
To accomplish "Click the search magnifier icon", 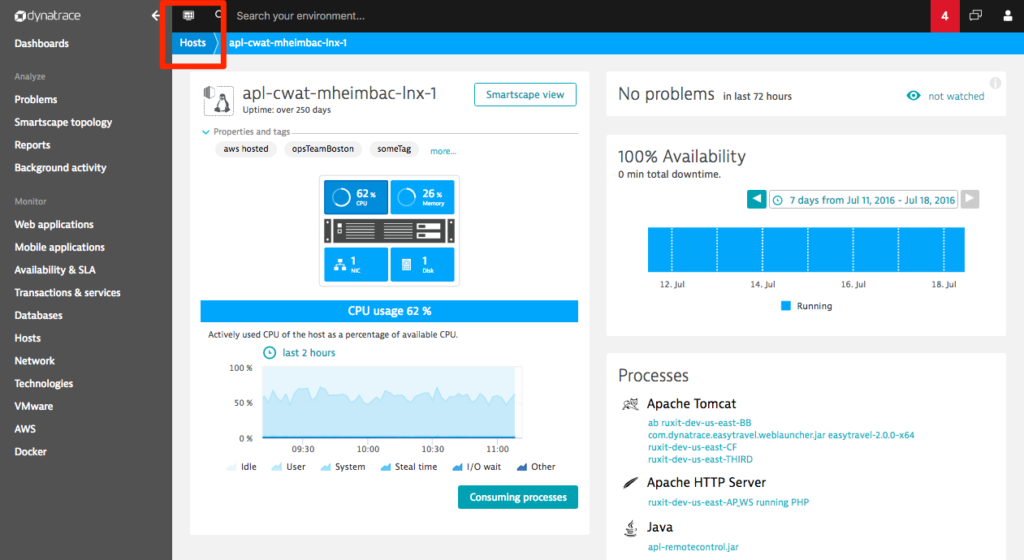I will [219, 14].
